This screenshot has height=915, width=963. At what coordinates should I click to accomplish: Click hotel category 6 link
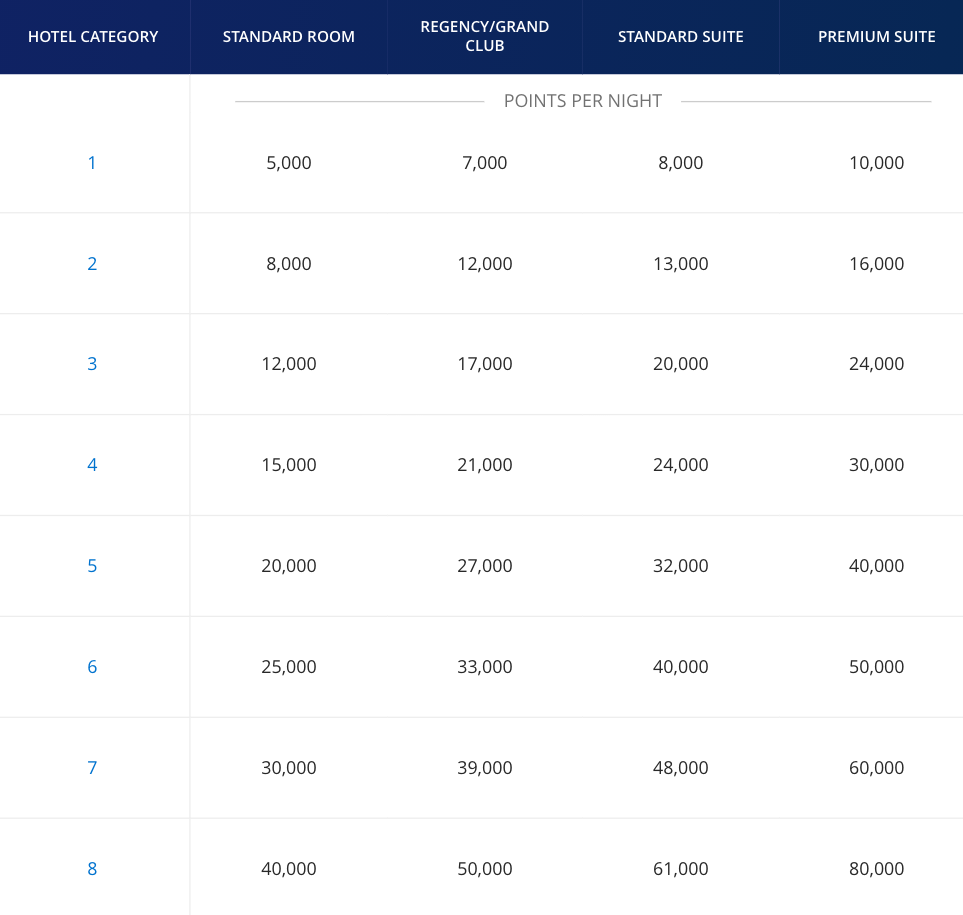click(x=92, y=667)
